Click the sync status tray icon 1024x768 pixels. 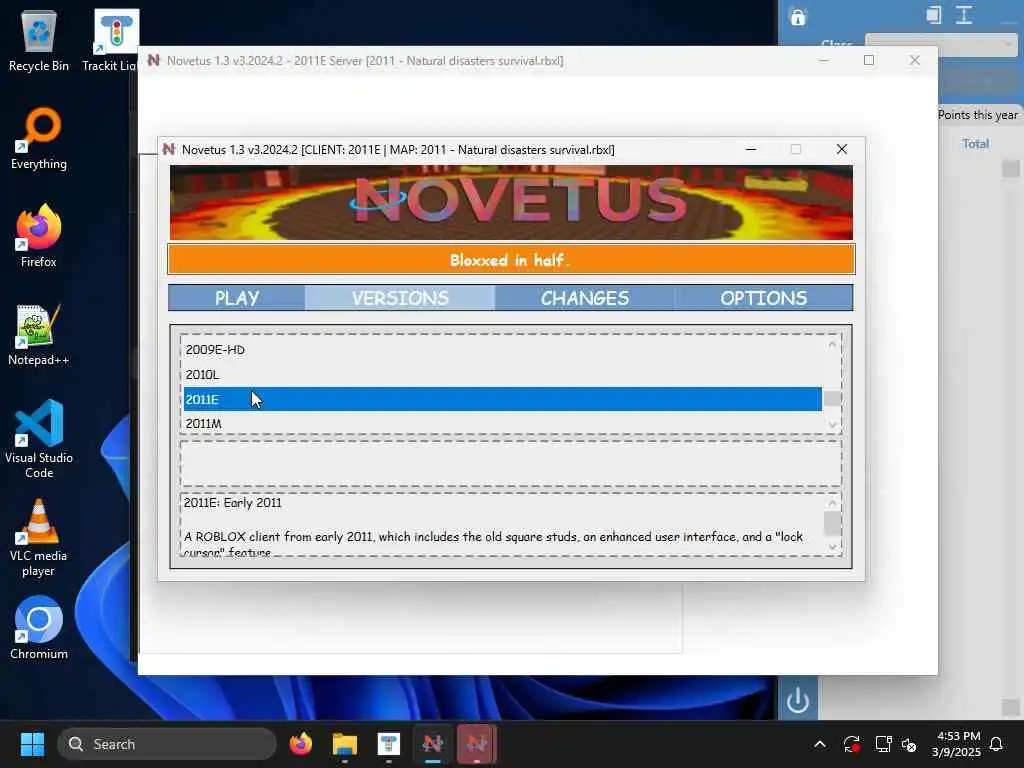coord(852,744)
